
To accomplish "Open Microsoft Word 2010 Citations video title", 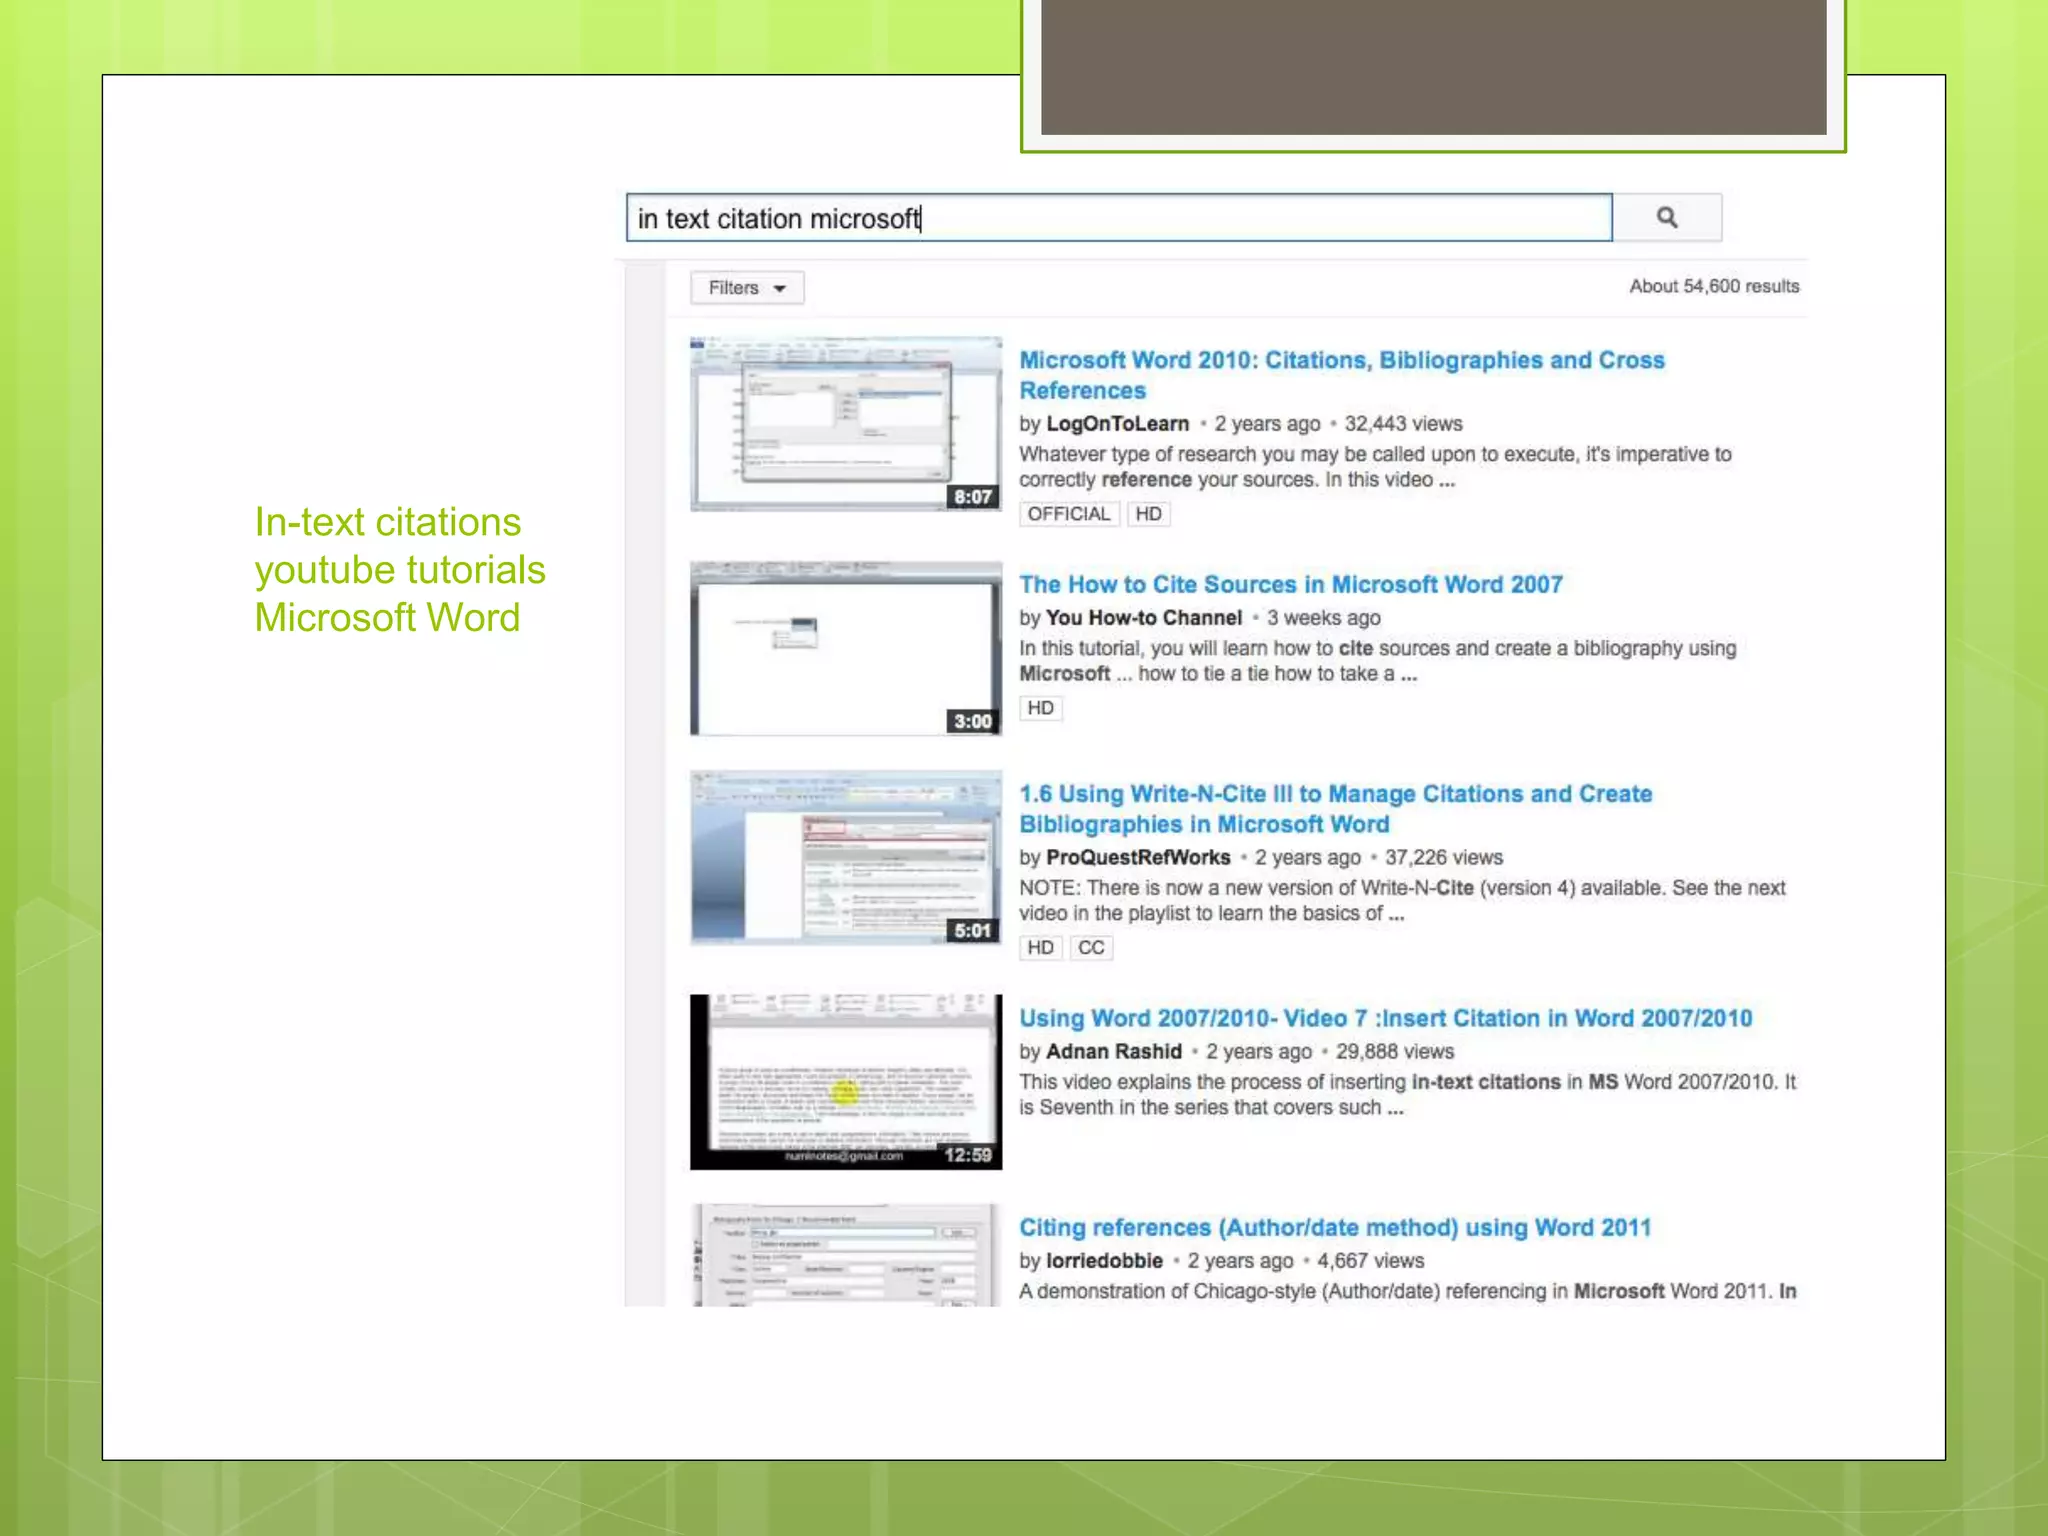I will pyautogui.click(x=1342, y=375).
